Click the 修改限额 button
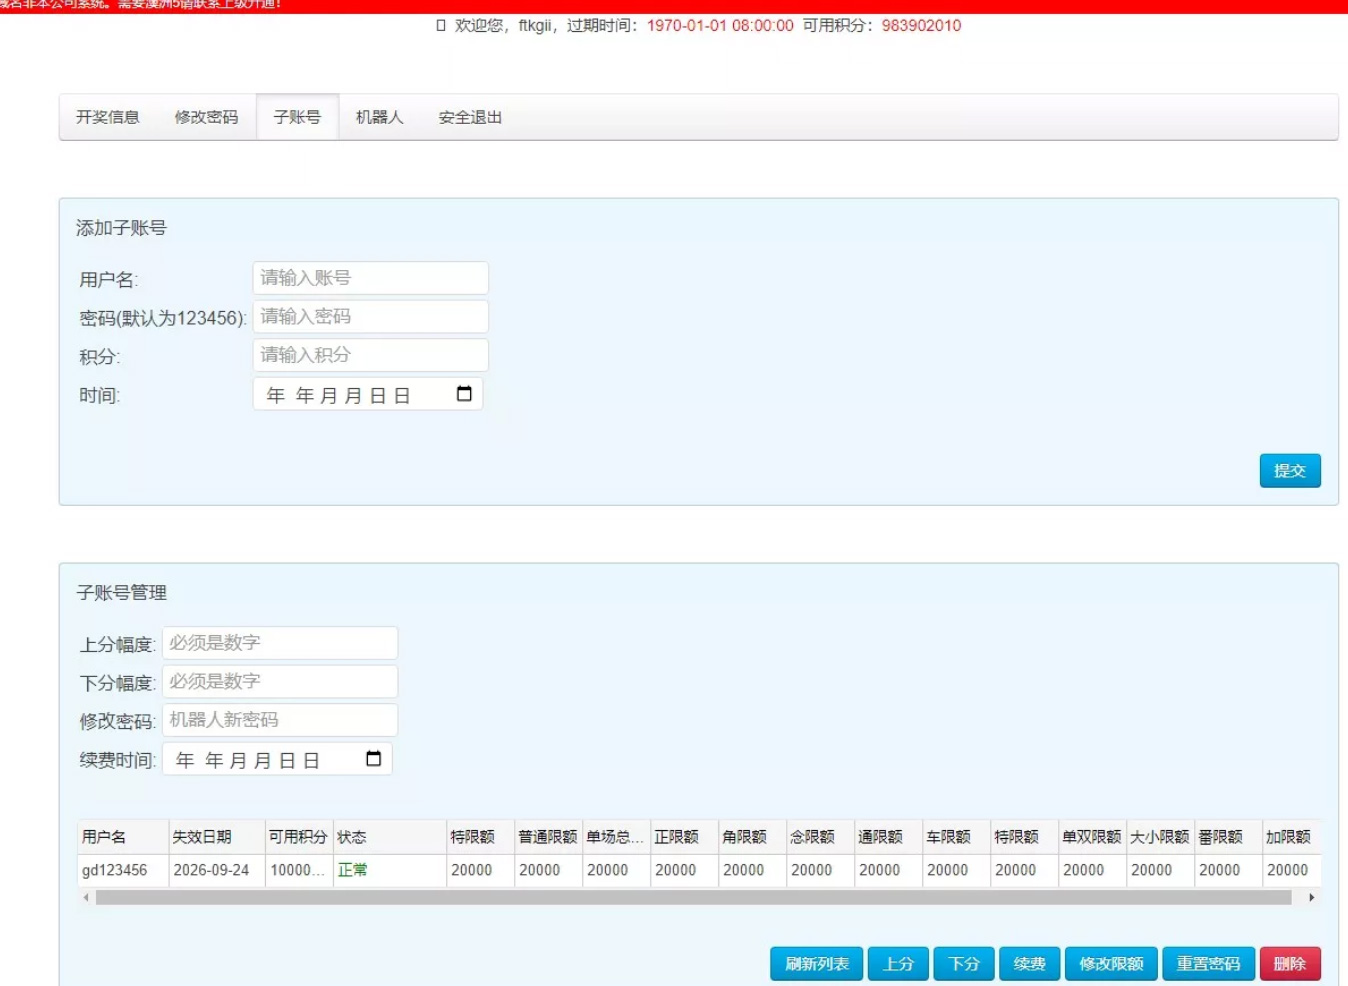This screenshot has height=986, width=1348. [1111, 964]
